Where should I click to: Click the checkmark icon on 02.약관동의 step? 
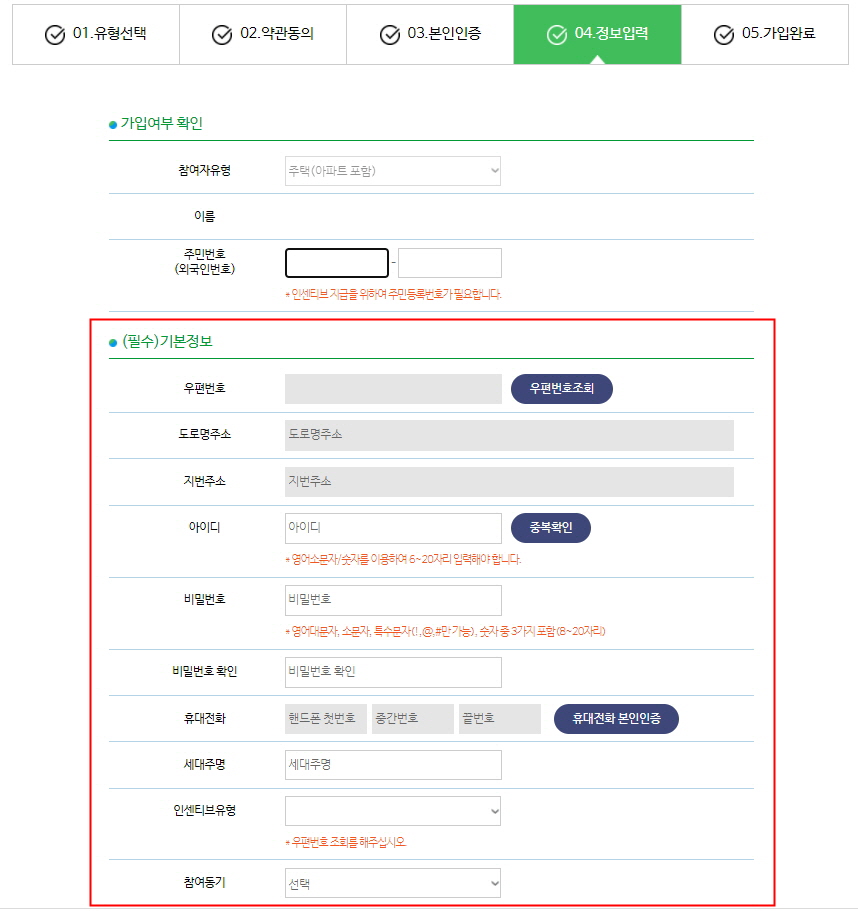pyautogui.click(x=219, y=34)
